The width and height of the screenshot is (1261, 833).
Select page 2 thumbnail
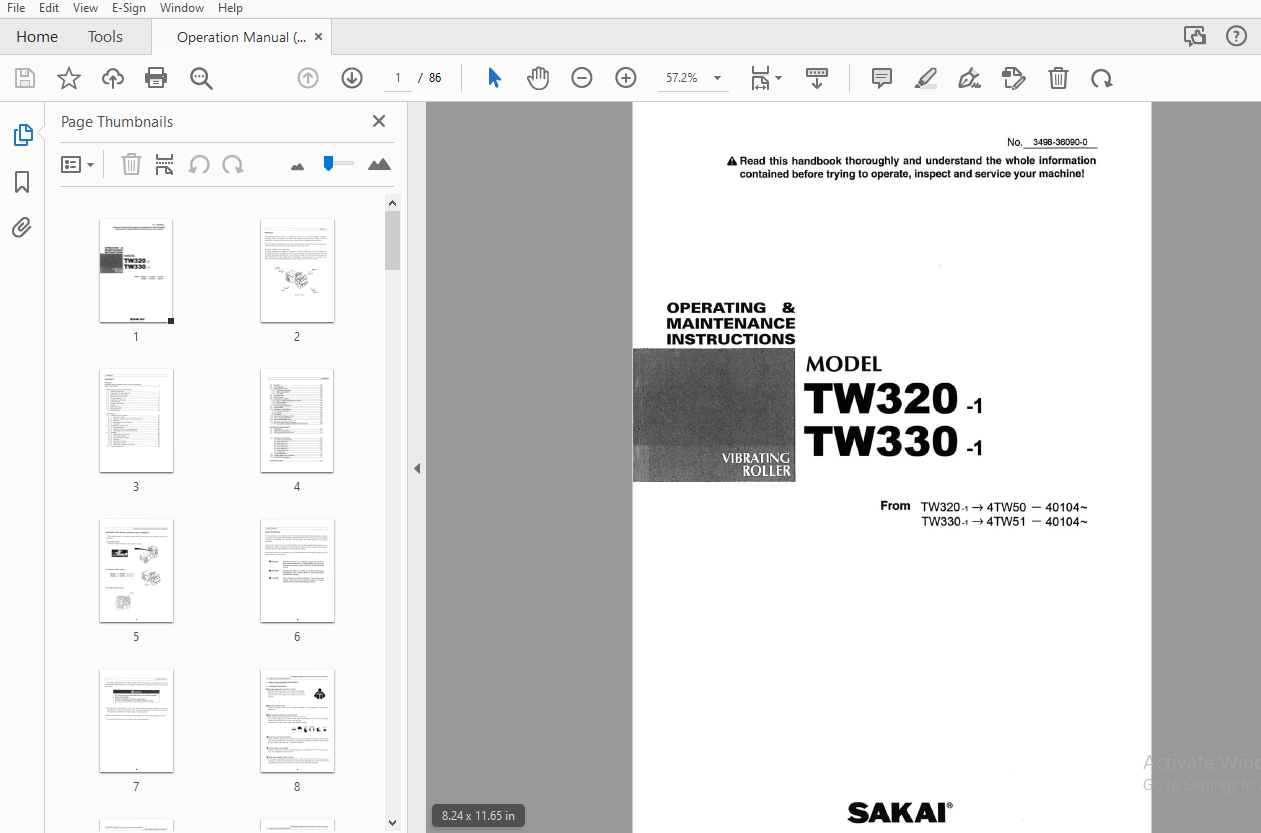coord(297,271)
